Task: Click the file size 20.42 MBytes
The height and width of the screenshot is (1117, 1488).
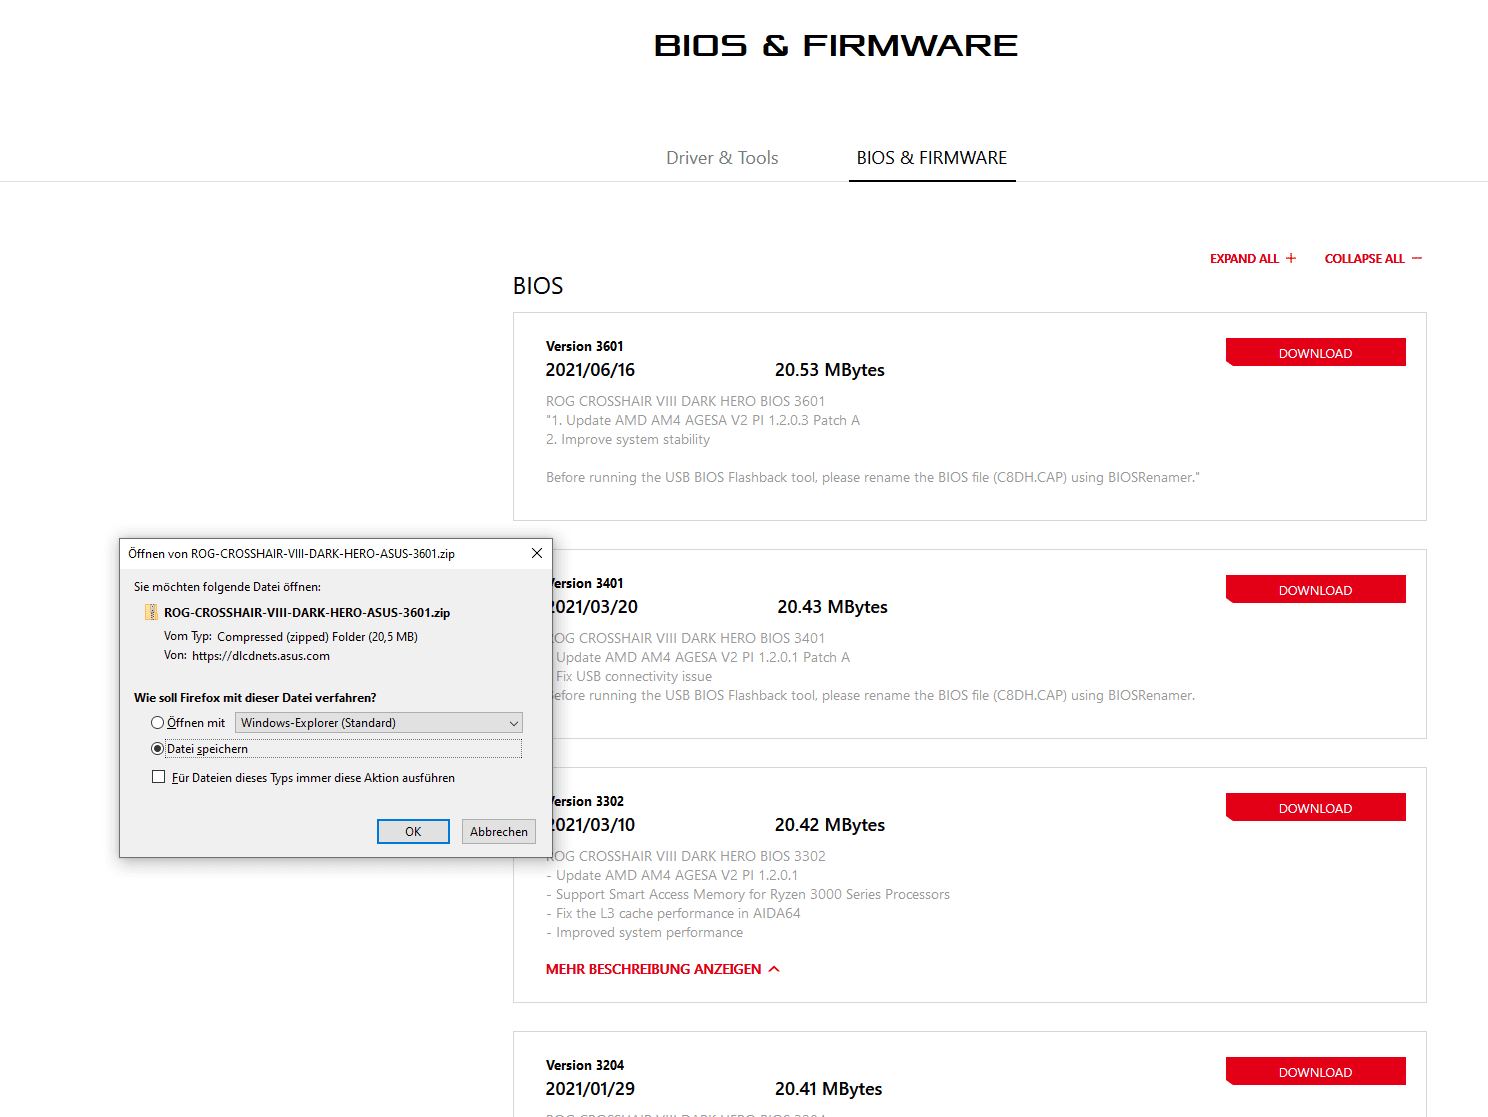Action: (x=830, y=825)
